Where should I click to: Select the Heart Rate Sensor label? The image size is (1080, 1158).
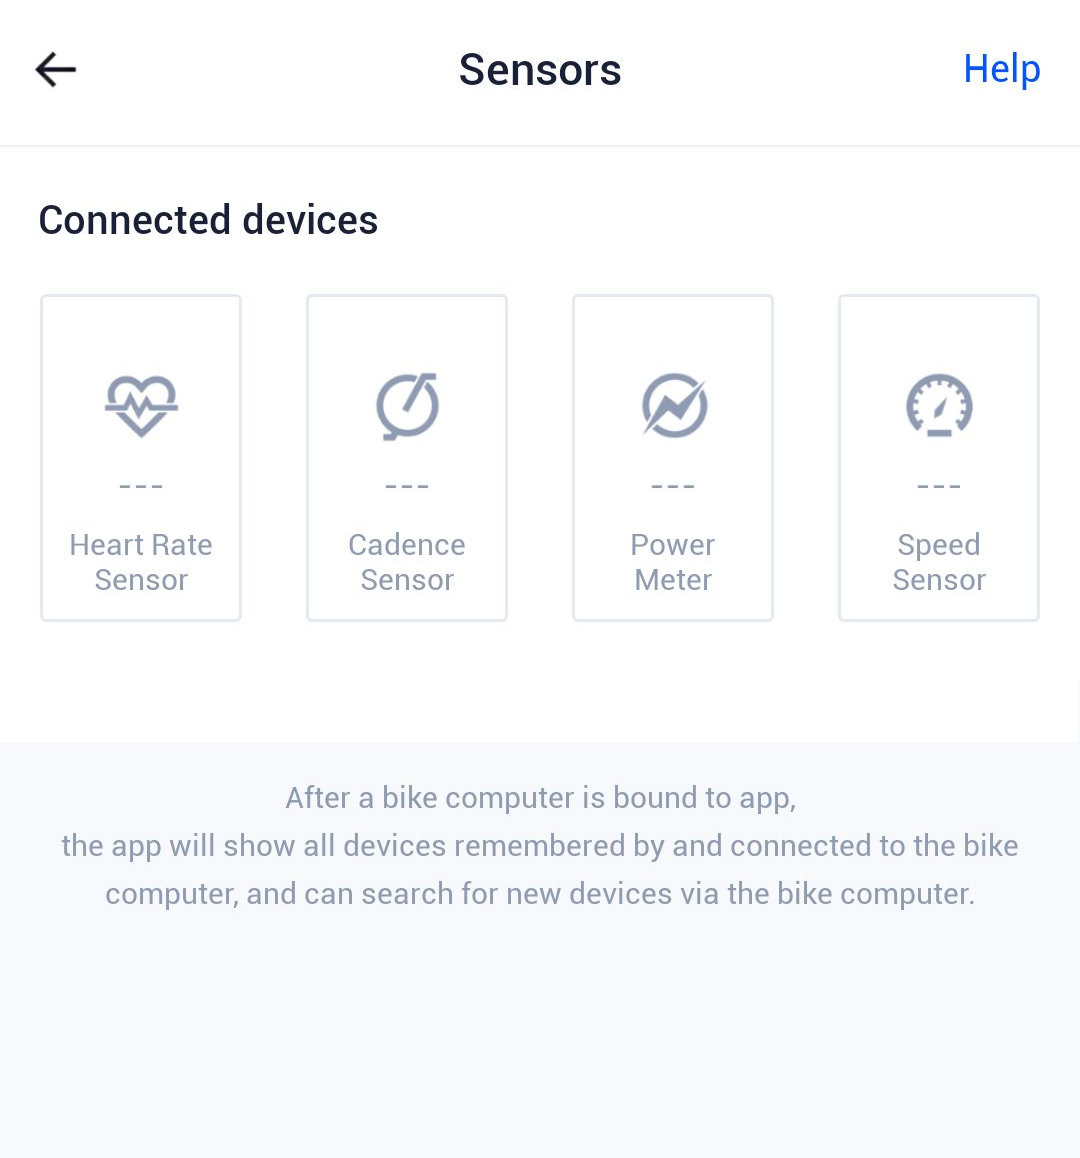[x=141, y=562]
